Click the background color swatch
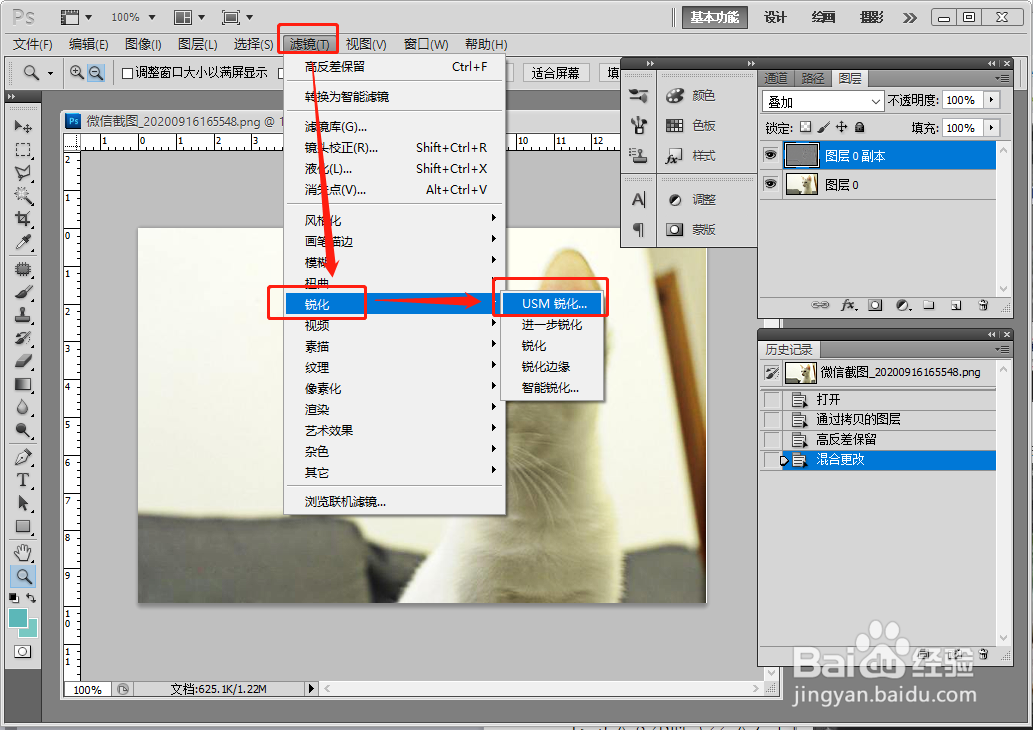Image resolution: width=1033 pixels, height=730 pixels. [x=31, y=631]
